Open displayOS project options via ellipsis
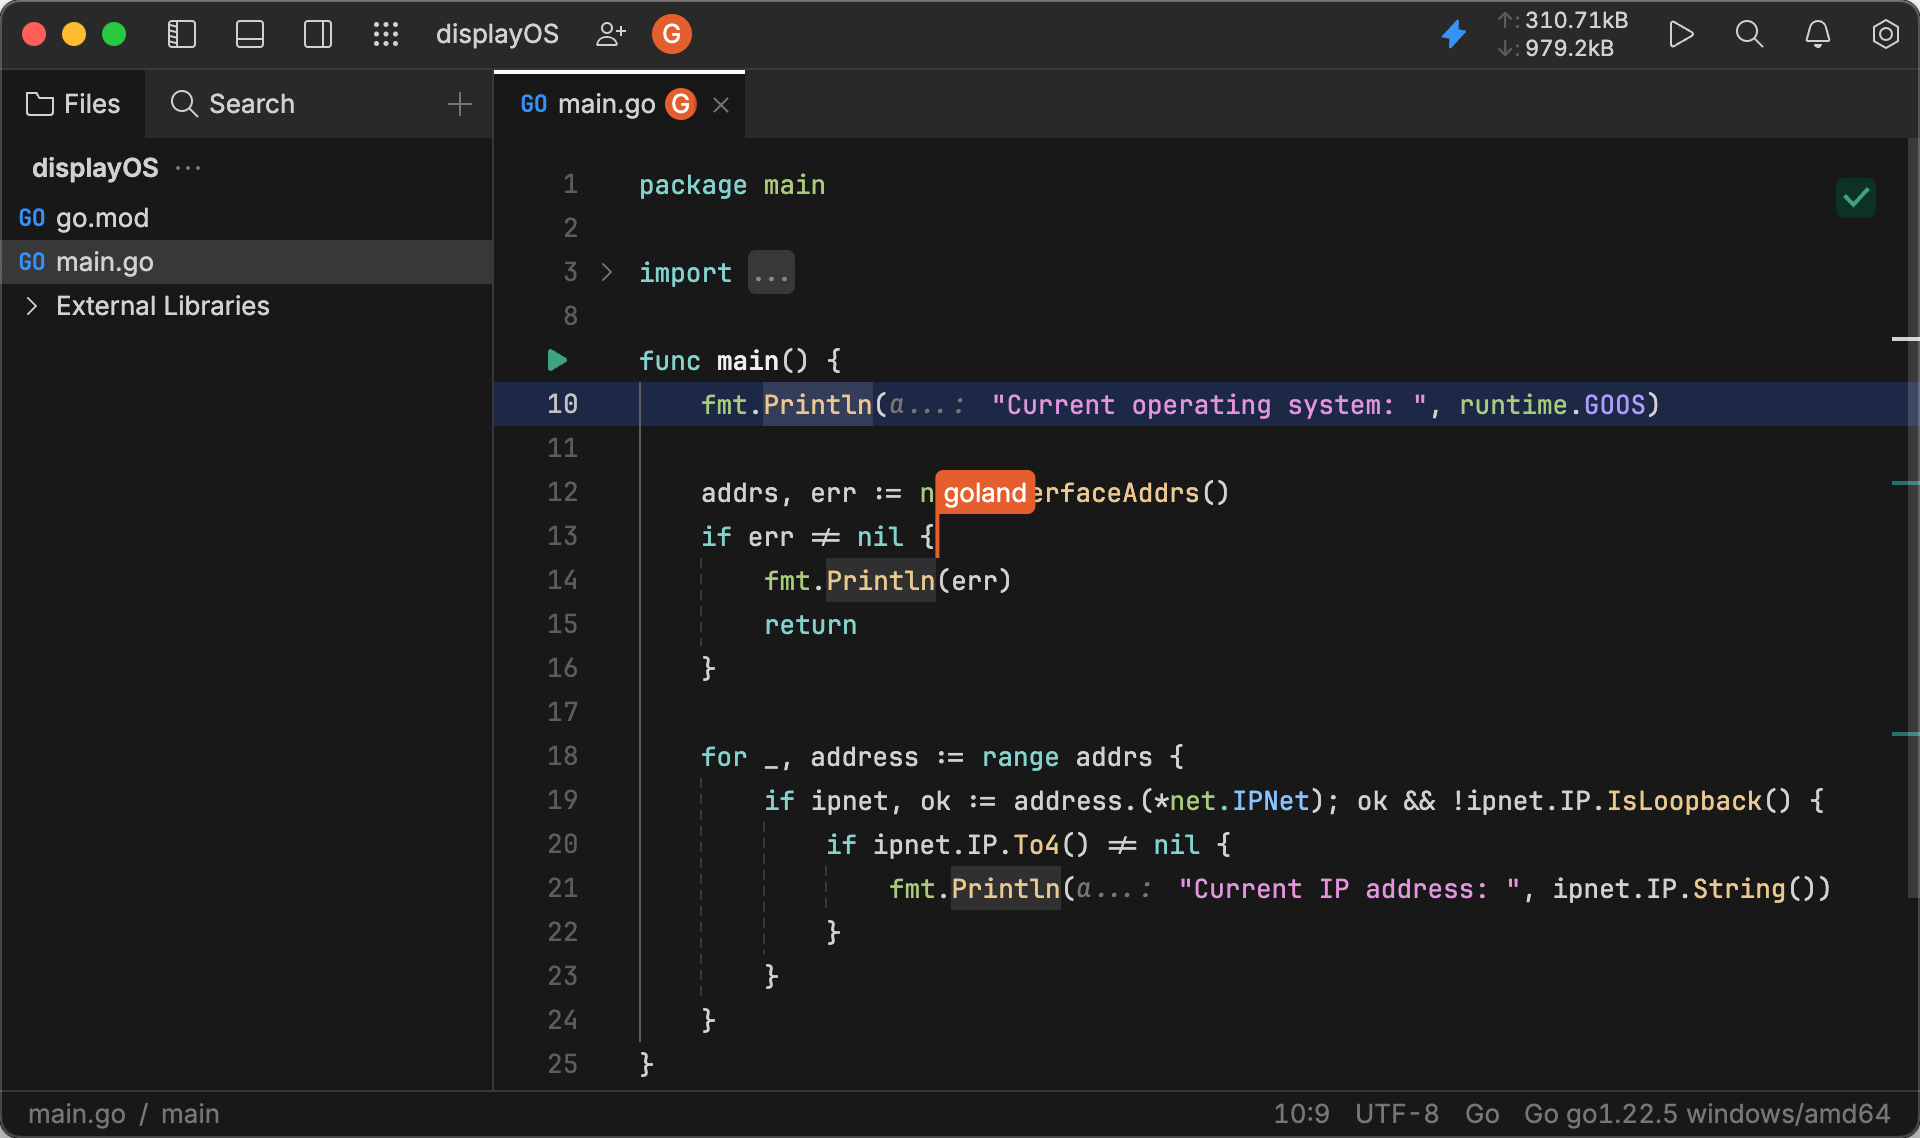Viewport: 1920px width, 1138px height. (x=189, y=167)
